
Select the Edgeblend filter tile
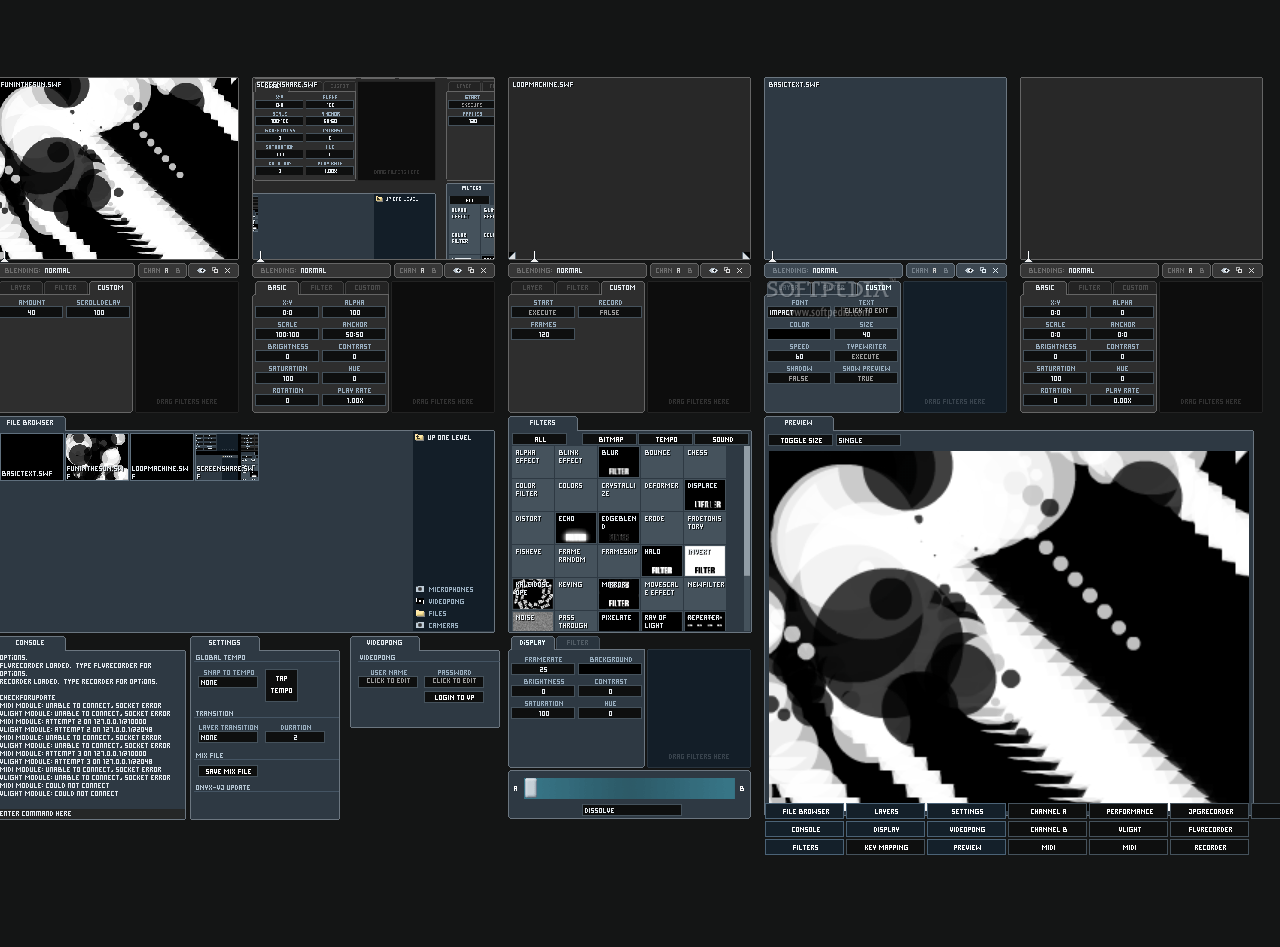pyautogui.click(x=618, y=528)
